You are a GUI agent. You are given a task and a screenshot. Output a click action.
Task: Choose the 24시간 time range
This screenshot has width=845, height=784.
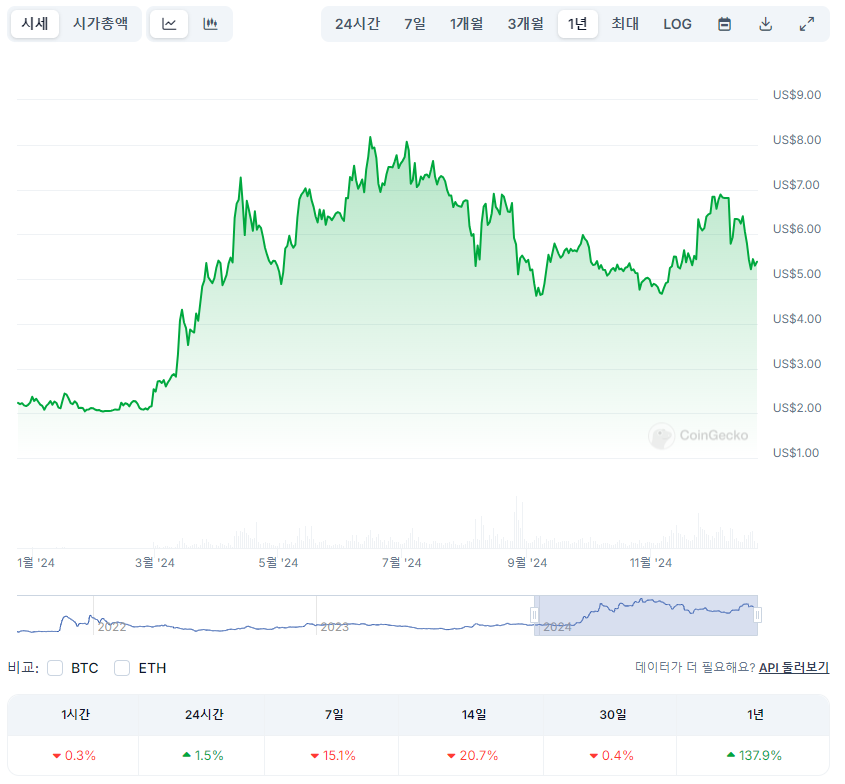pyautogui.click(x=357, y=24)
